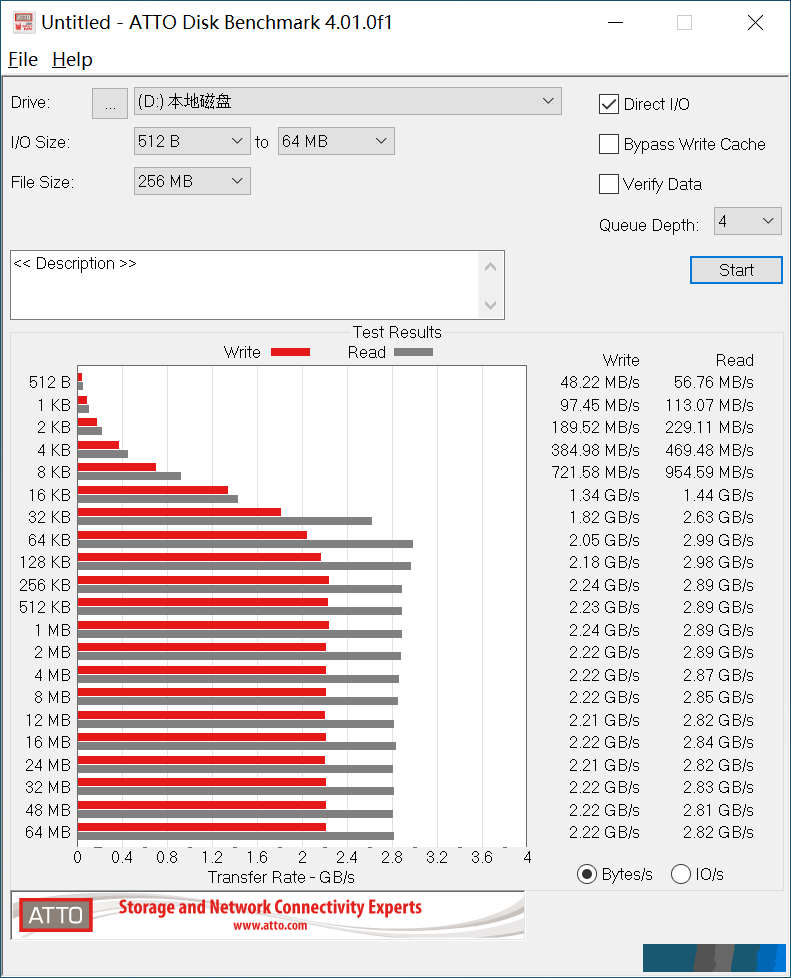Click the drive browse button with ellipsis

click(110, 103)
